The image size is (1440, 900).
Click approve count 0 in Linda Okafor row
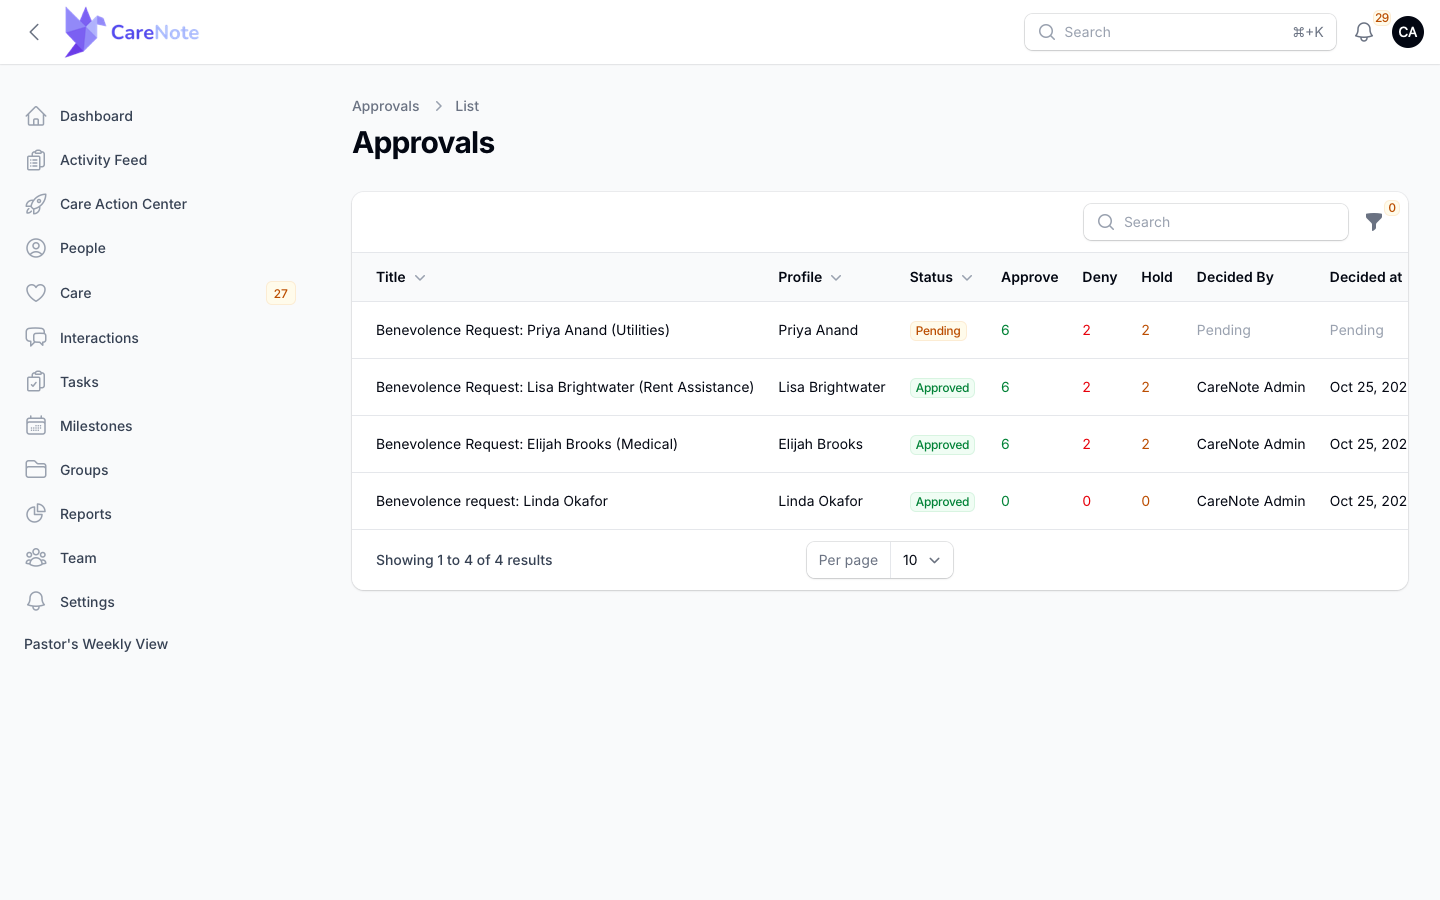point(1005,501)
